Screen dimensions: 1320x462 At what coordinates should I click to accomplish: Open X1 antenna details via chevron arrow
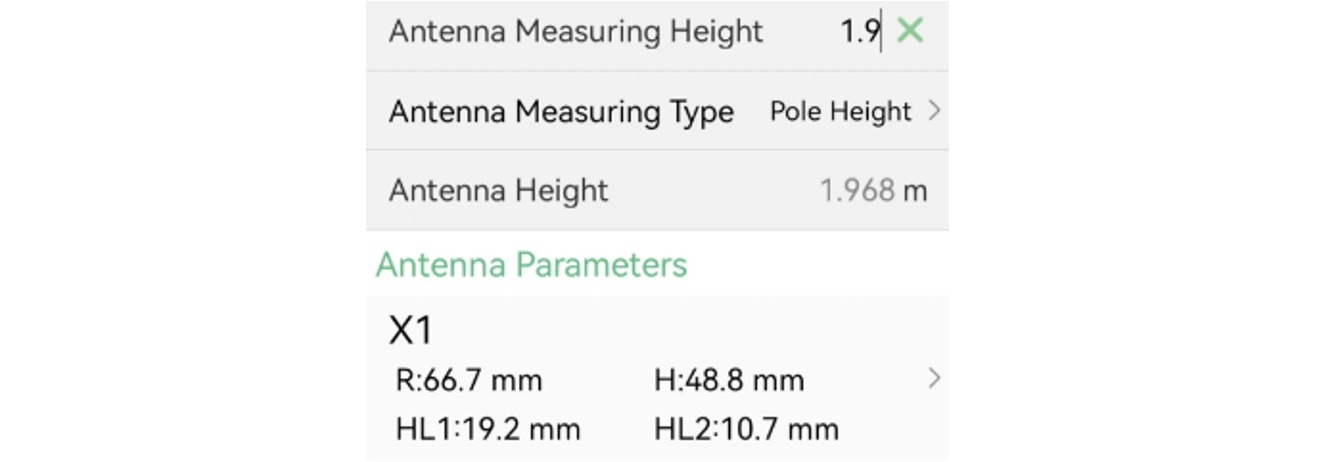click(934, 378)
